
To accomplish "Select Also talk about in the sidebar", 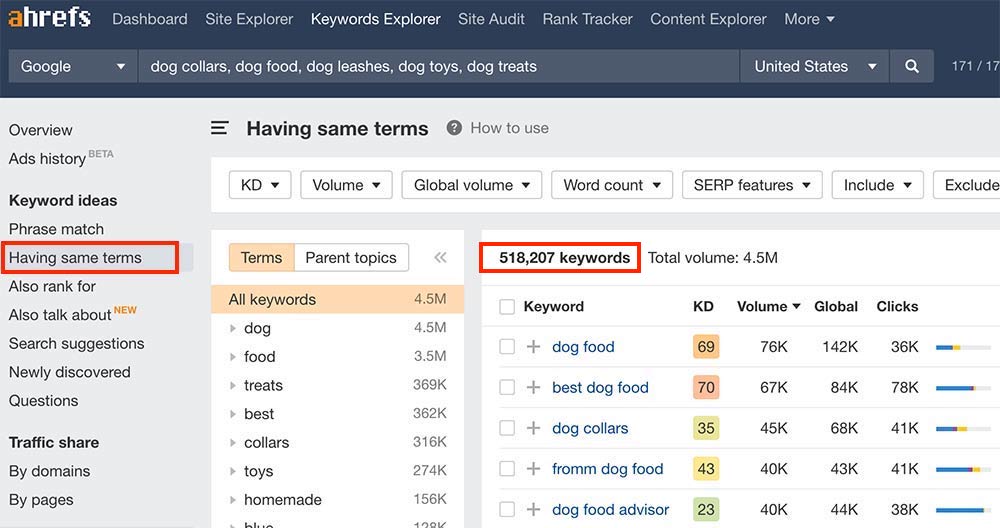I will (x=60, y=315).
